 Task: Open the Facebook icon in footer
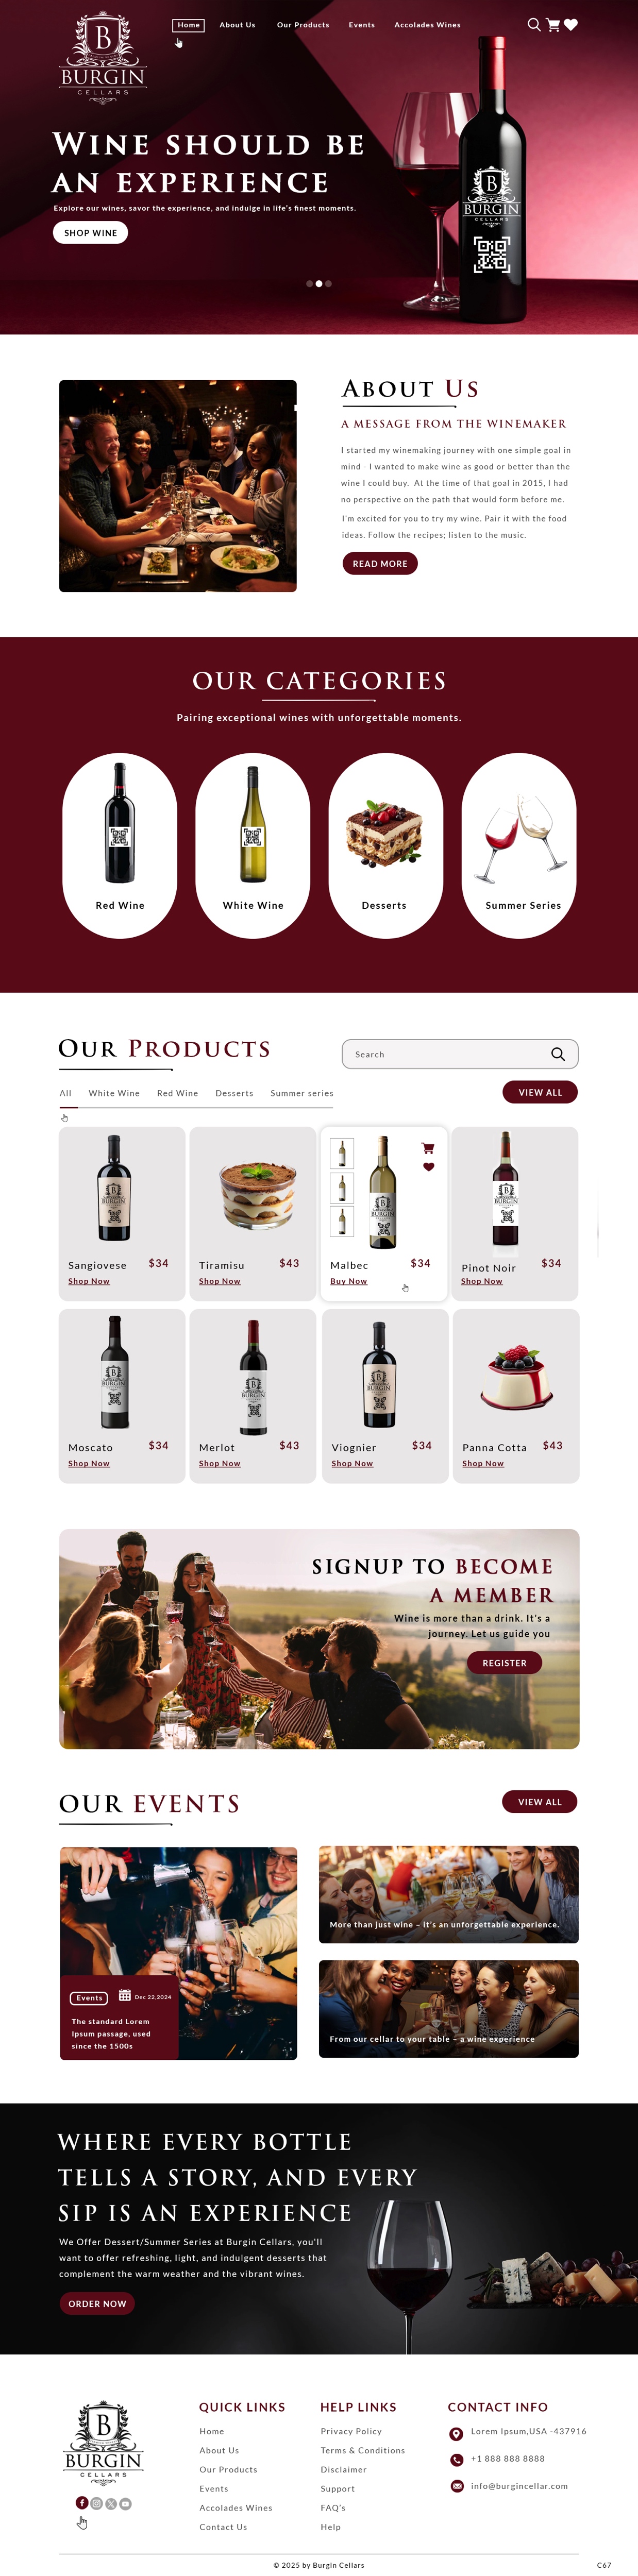pos(82,2503)
